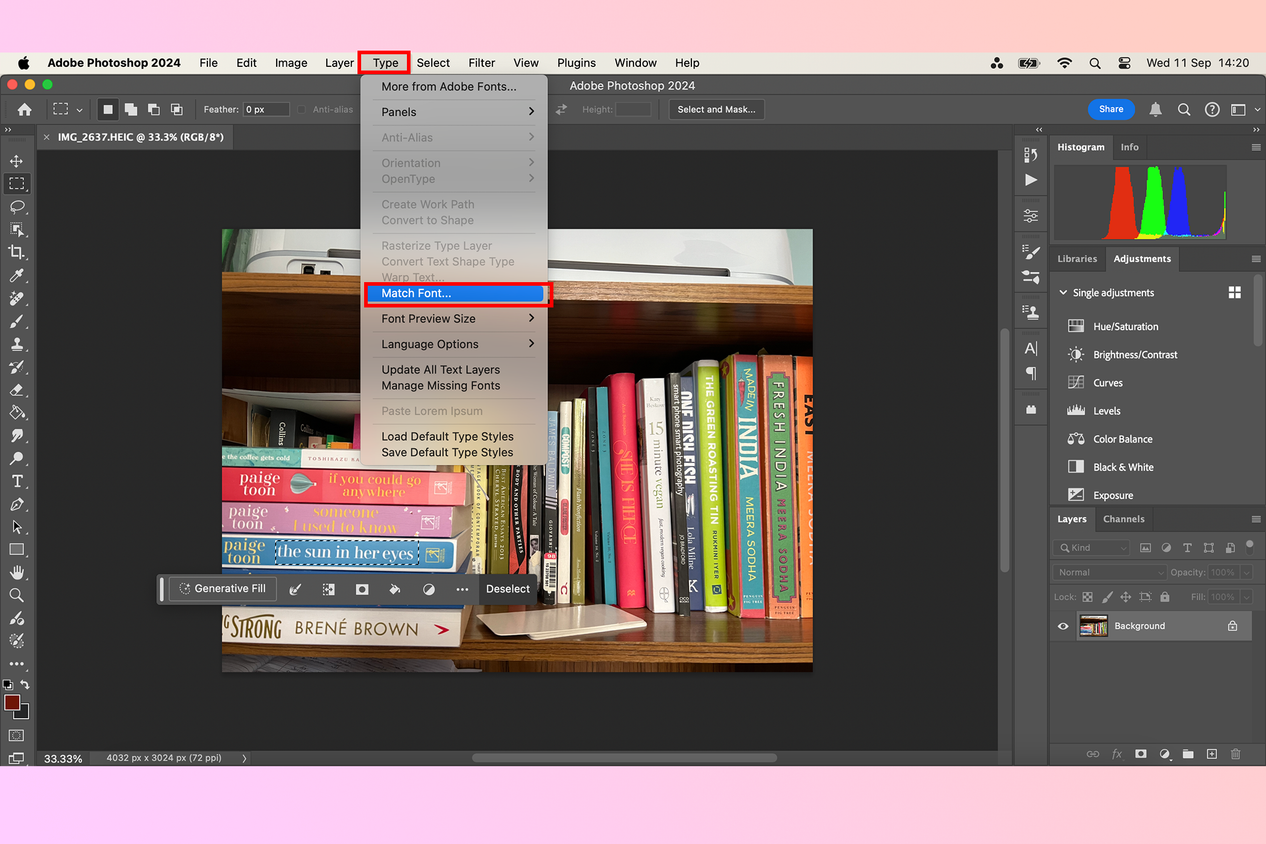
Task: Click the Deselect button
Action: pos(508,589)
